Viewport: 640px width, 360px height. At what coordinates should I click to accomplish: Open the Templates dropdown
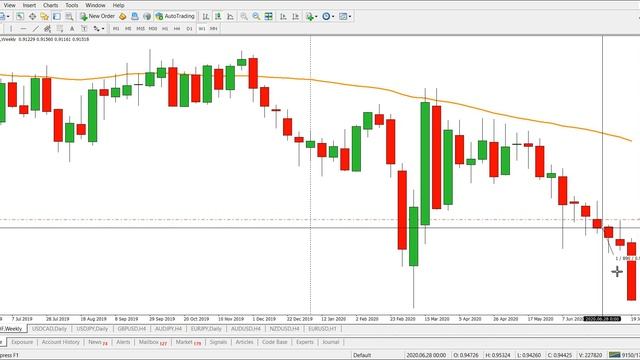point(345,16)
